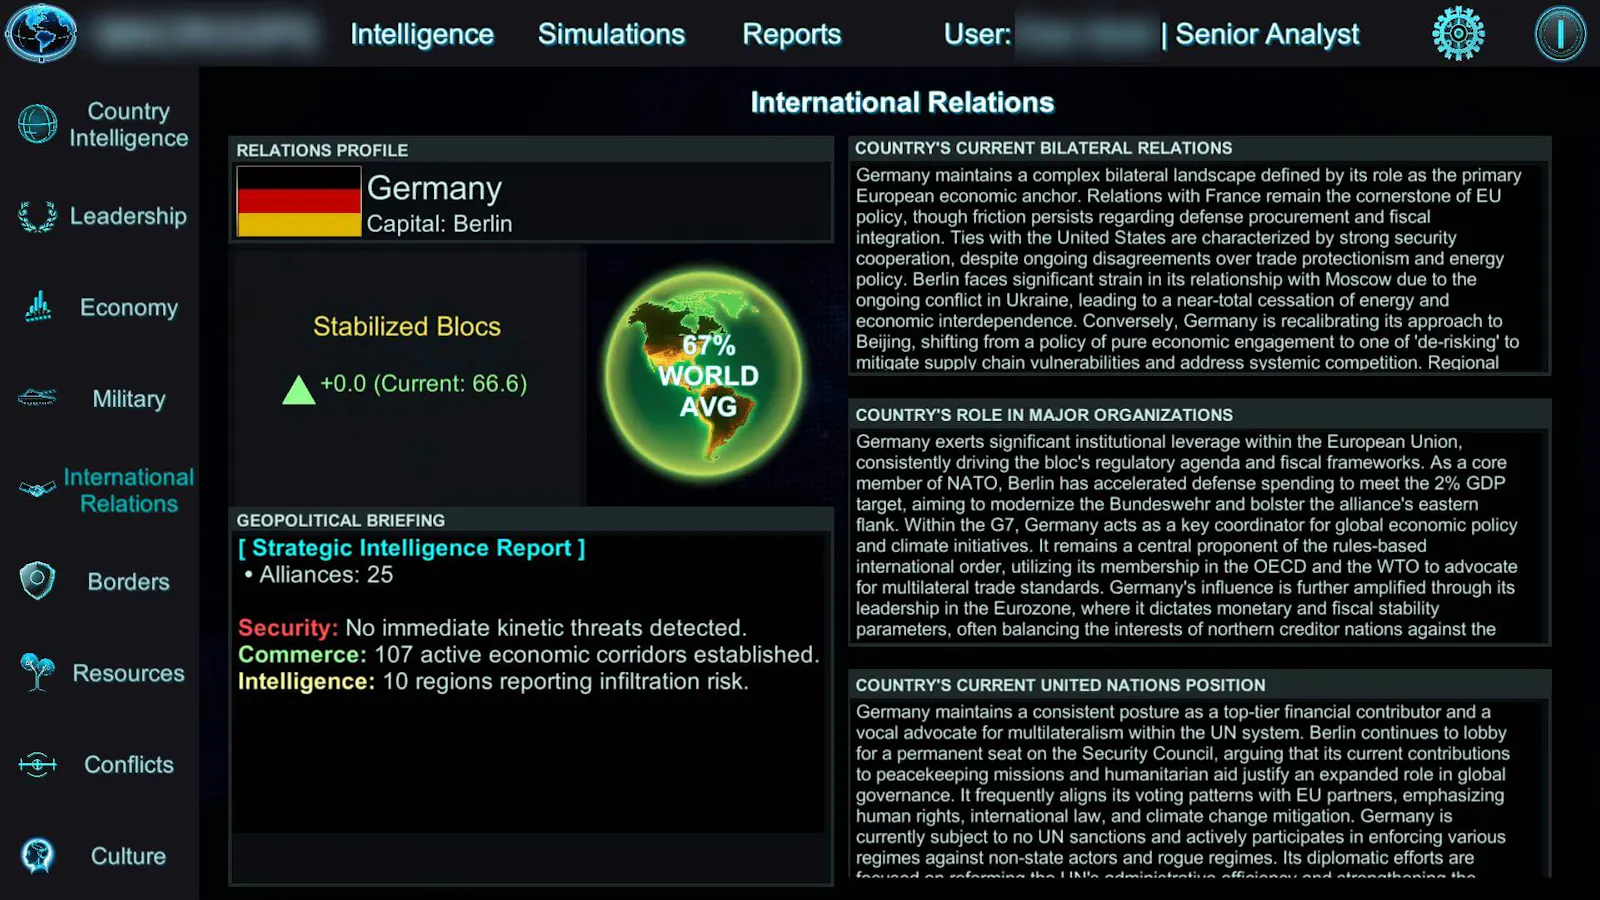
Task: Click the 67% World Avg globe
Action: (x=703, y=373)
